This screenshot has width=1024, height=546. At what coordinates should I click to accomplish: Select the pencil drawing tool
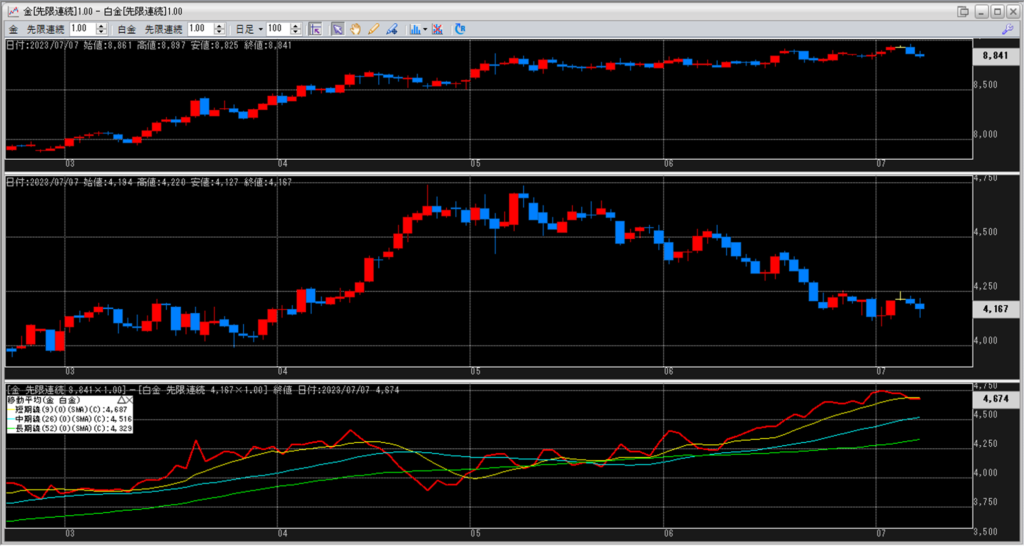[373, 29]
